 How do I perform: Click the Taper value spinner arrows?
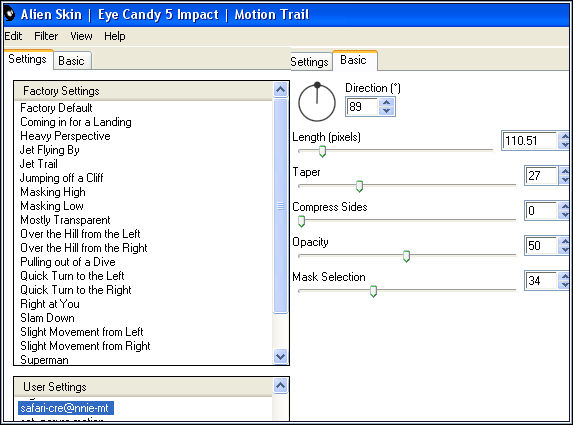pos(565,176)
